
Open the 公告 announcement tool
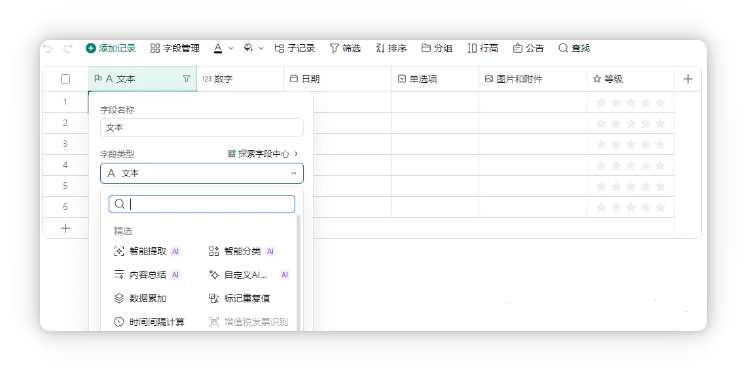pyautogui.click(x=528, y=48)
